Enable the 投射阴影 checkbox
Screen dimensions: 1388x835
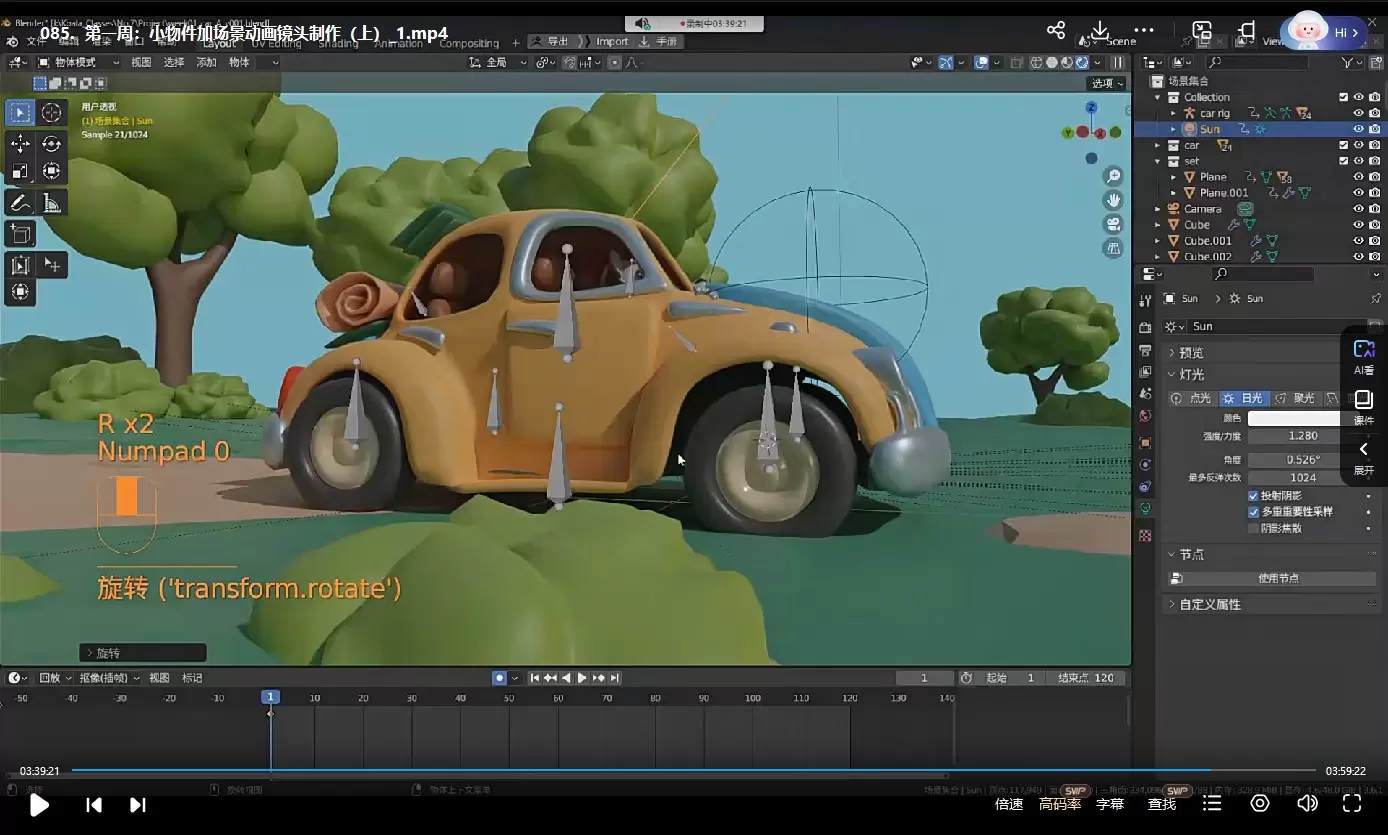[x=1253, y=496]
